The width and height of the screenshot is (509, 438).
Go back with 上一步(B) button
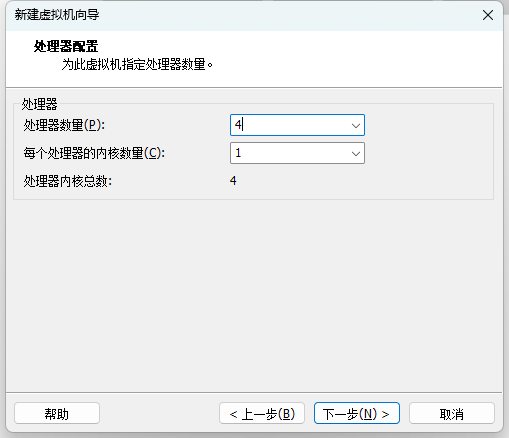(x=262, y=413)
